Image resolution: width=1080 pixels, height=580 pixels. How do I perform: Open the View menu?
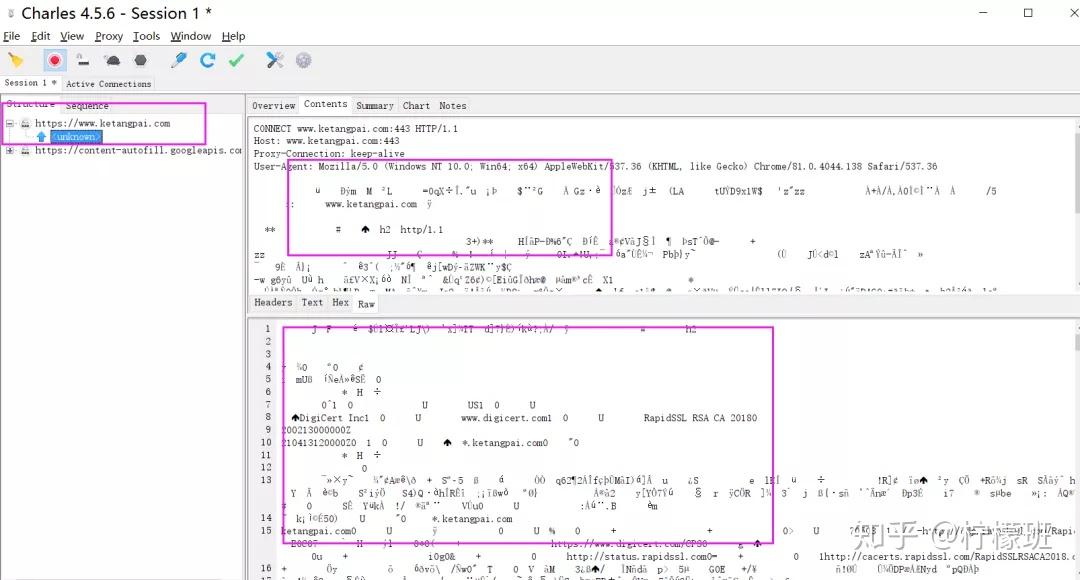point(72,36)
